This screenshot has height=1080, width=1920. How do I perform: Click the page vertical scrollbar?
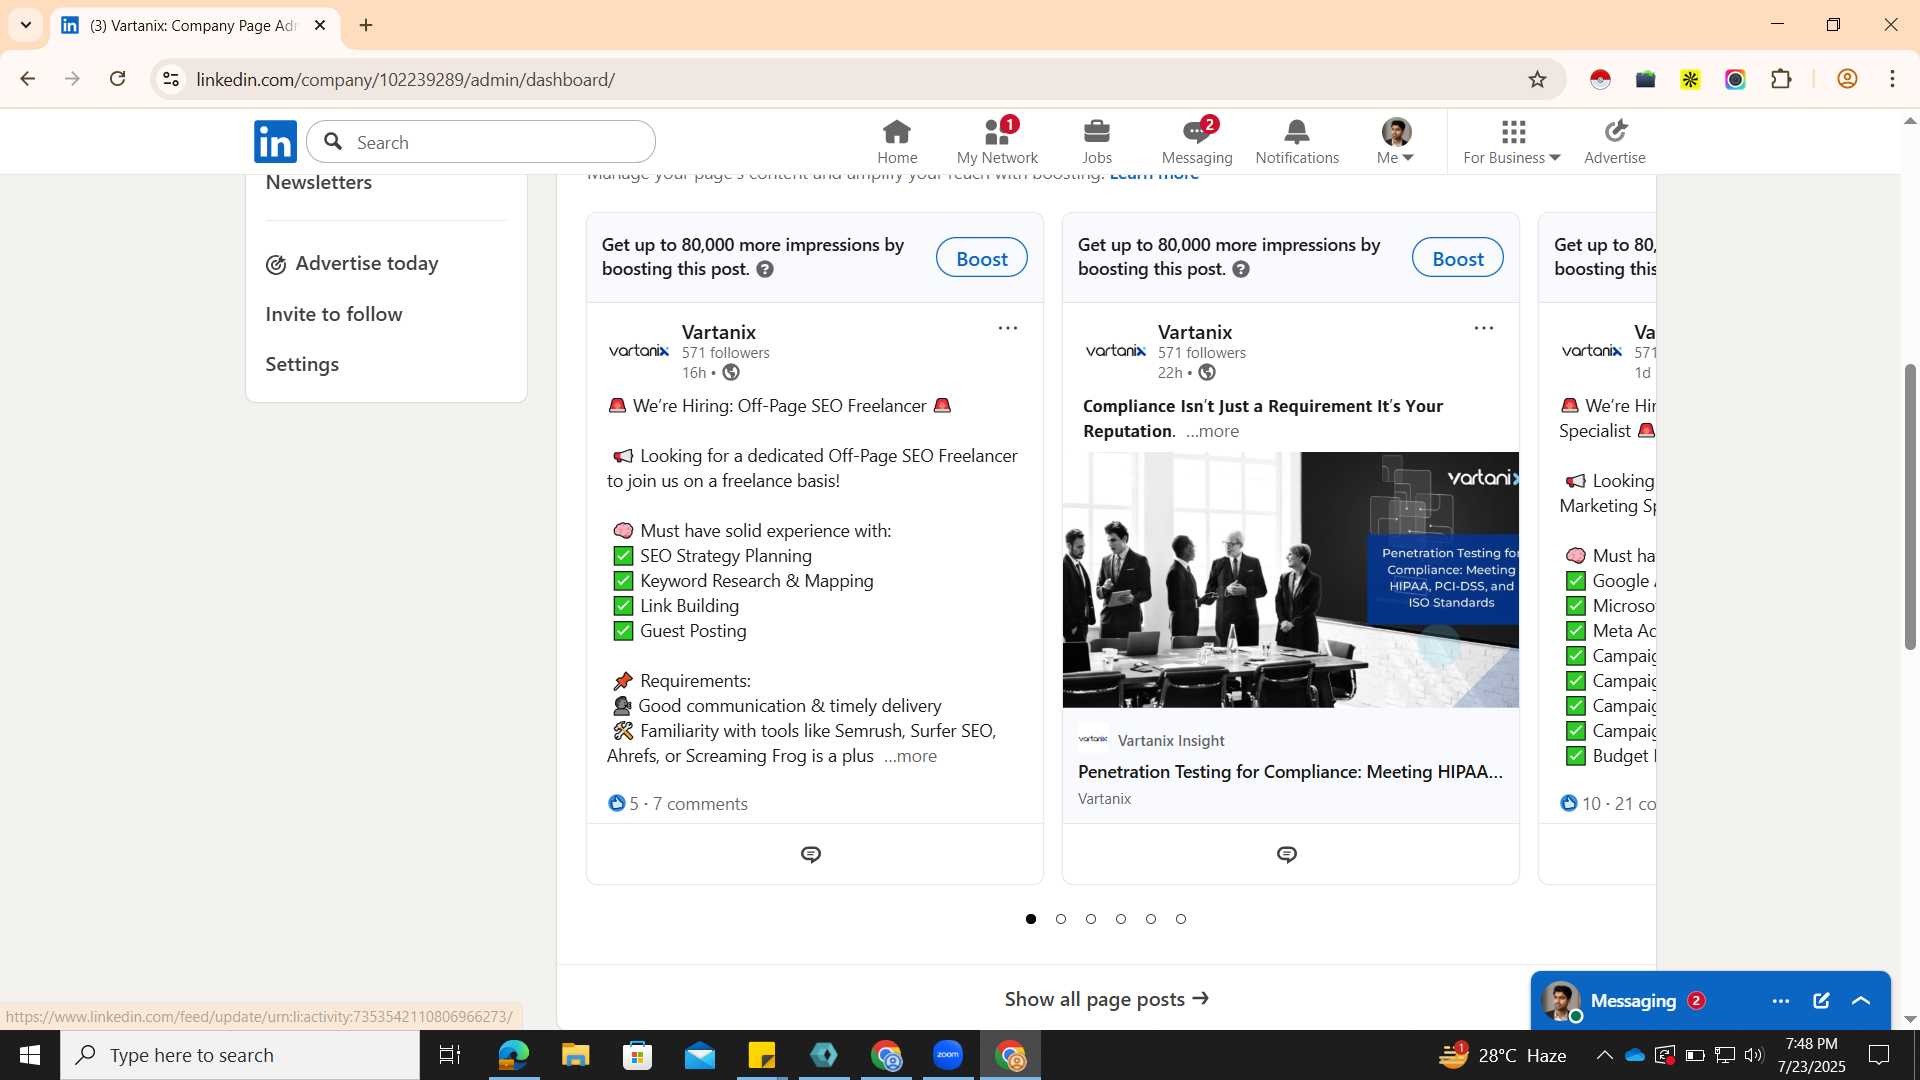1910,506
